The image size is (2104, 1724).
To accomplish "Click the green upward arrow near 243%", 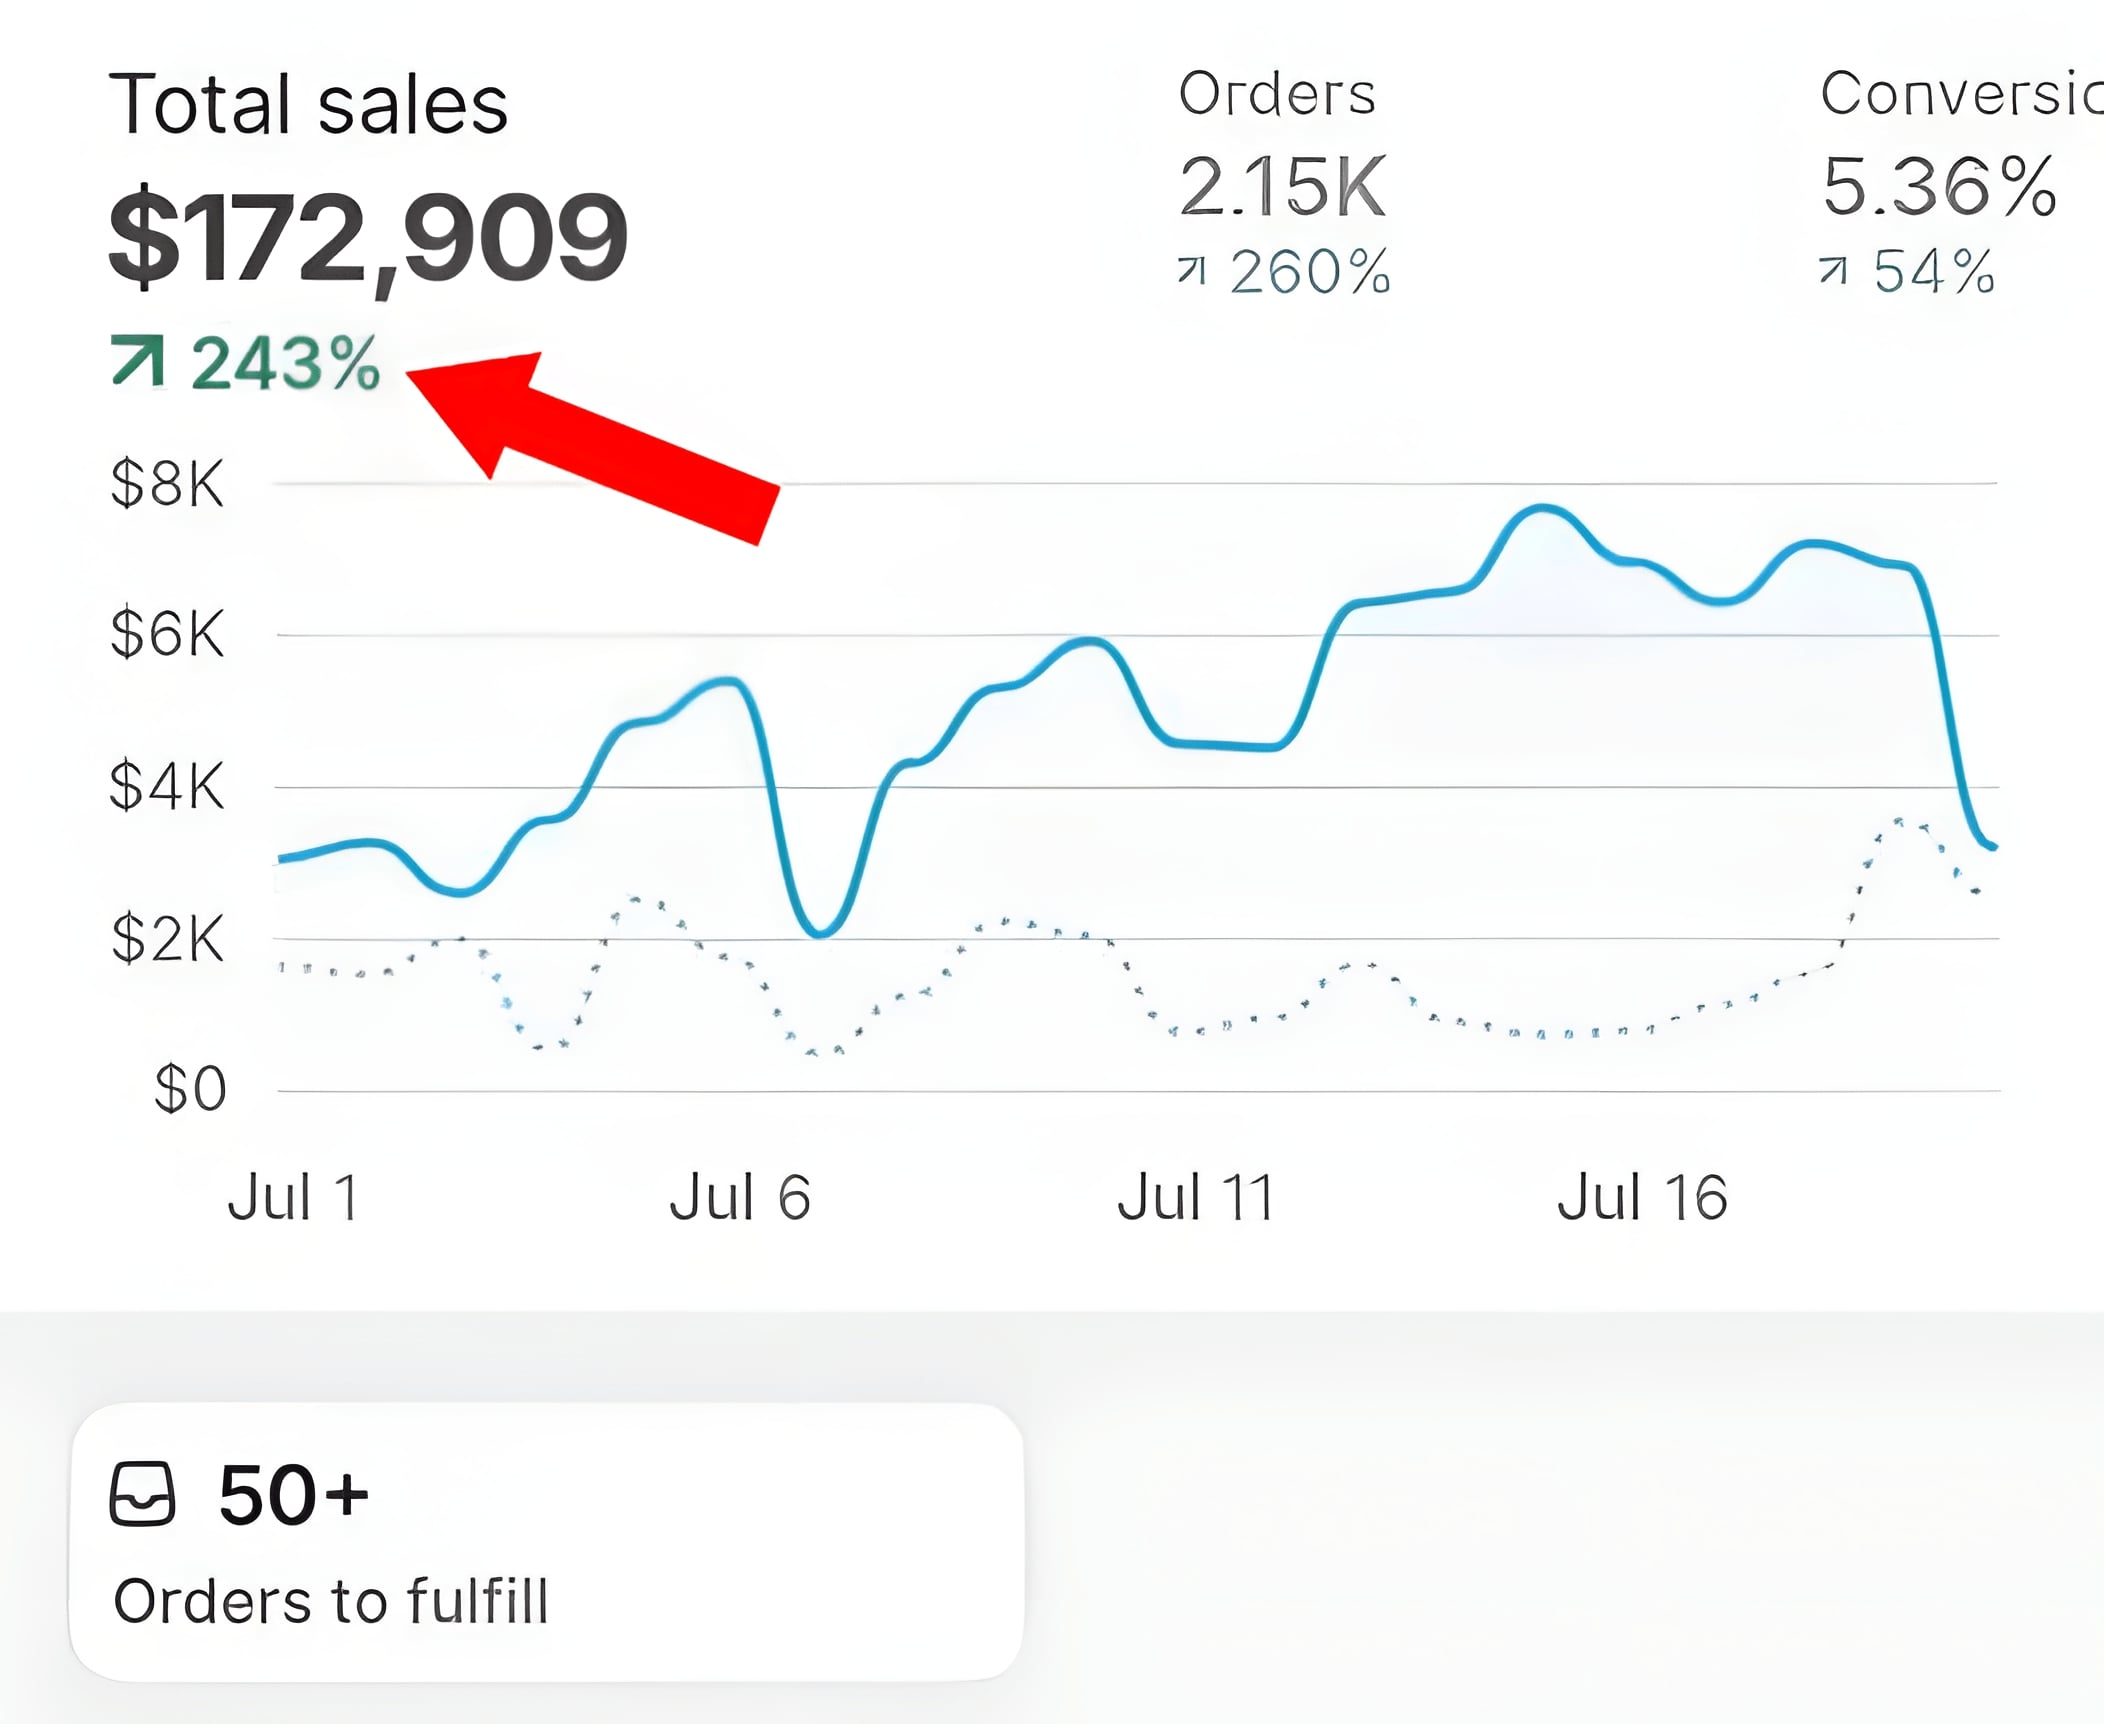I will point(137,361).
